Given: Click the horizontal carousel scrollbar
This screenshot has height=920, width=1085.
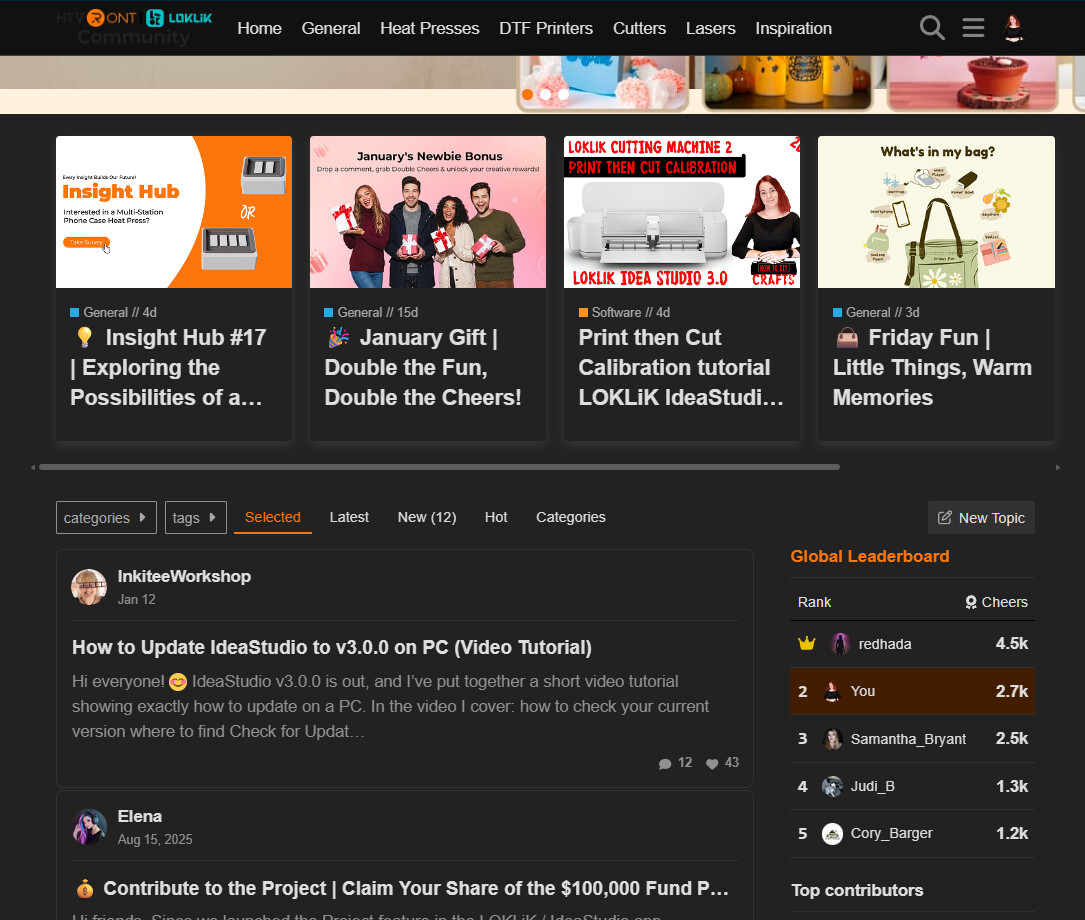Looking at the screenshot, I should [x=440, y=467].
